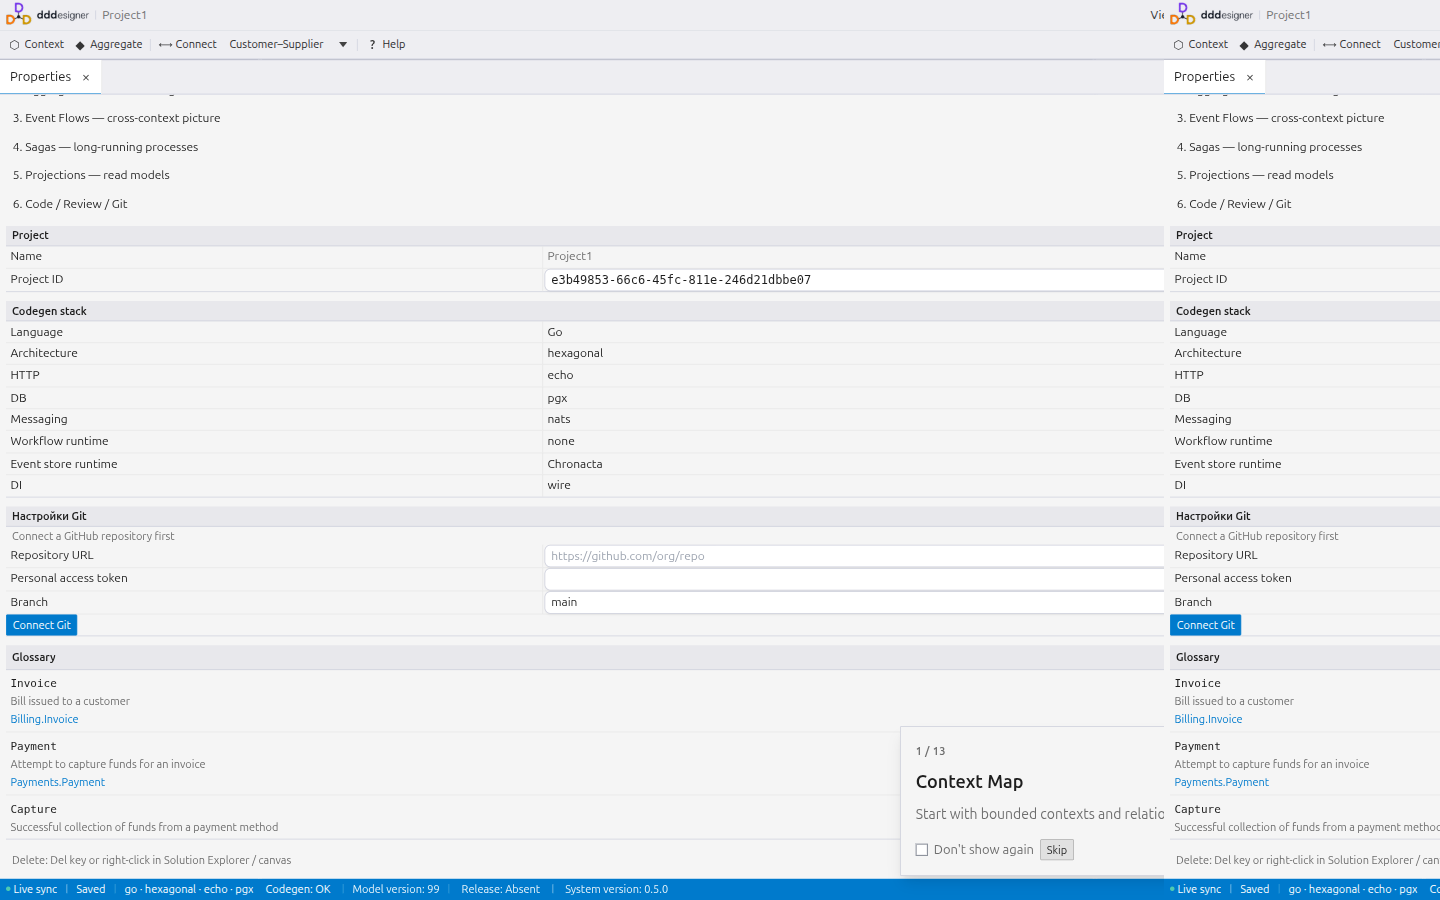
Task: Focus the Branch field containing main
Action: (x=854, y=602)
